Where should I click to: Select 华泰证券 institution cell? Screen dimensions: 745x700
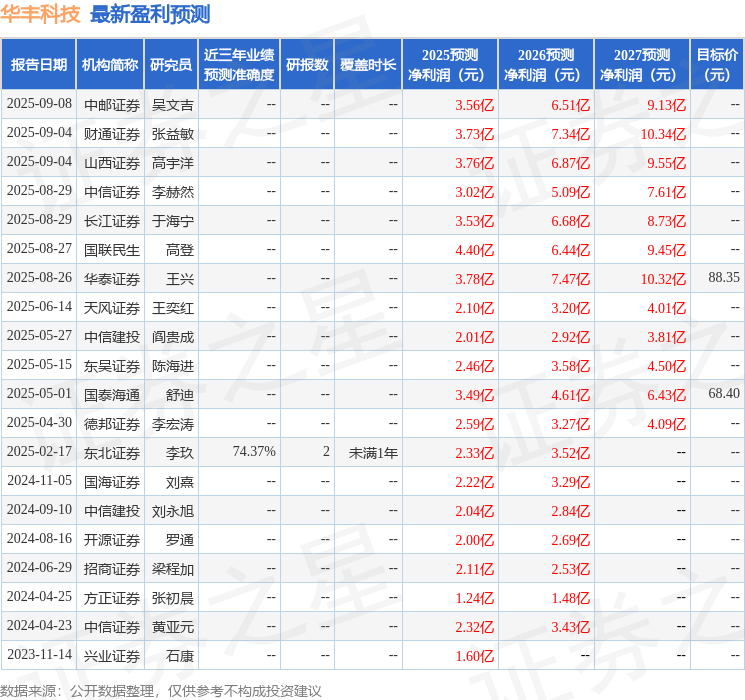point(112,279)
